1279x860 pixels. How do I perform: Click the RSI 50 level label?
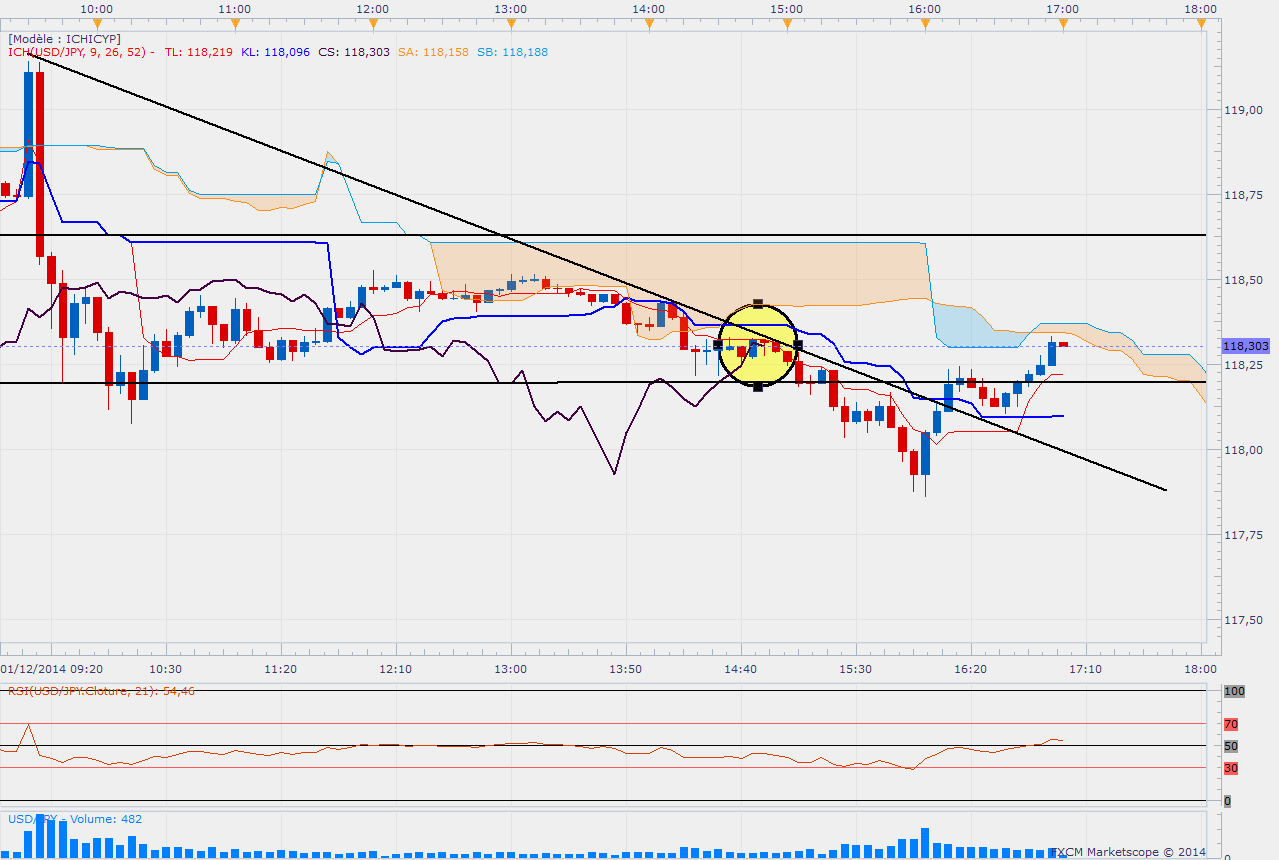[x=1231, y=746]
